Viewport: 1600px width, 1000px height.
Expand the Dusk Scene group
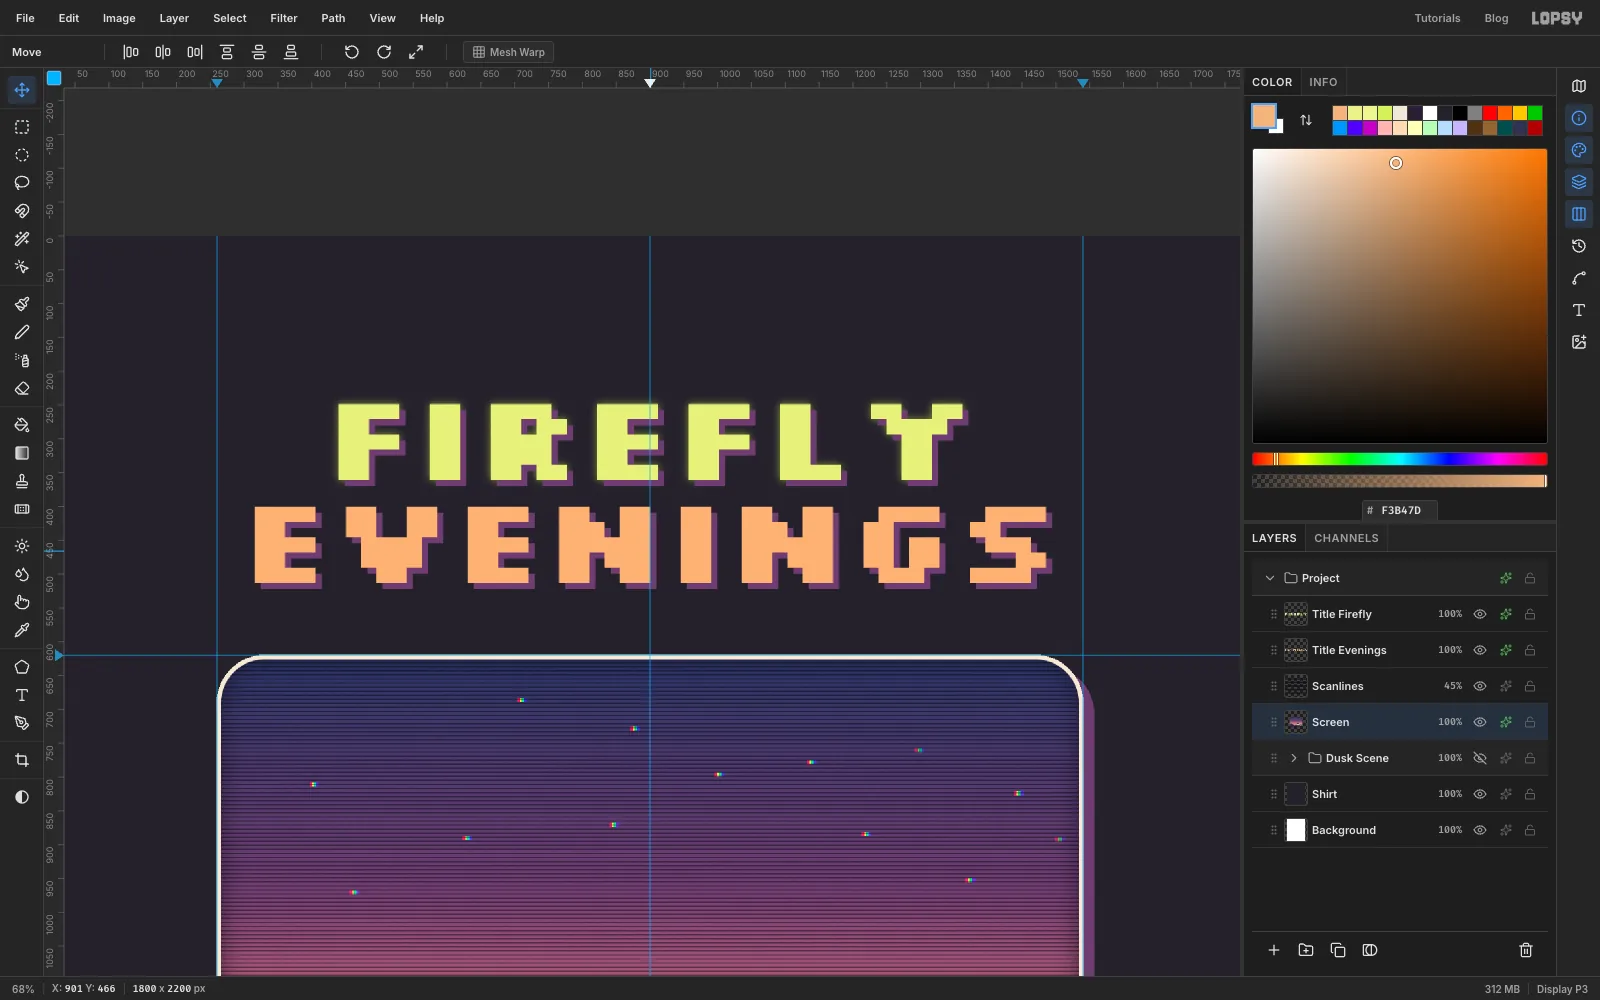coord(1294,758)
